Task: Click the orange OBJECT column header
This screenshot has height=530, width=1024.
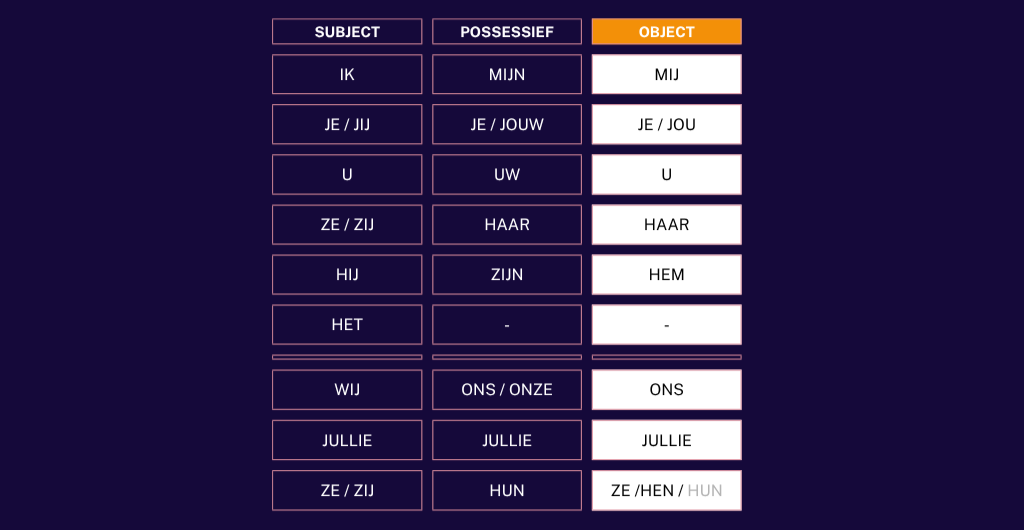Action: [666, 32]
